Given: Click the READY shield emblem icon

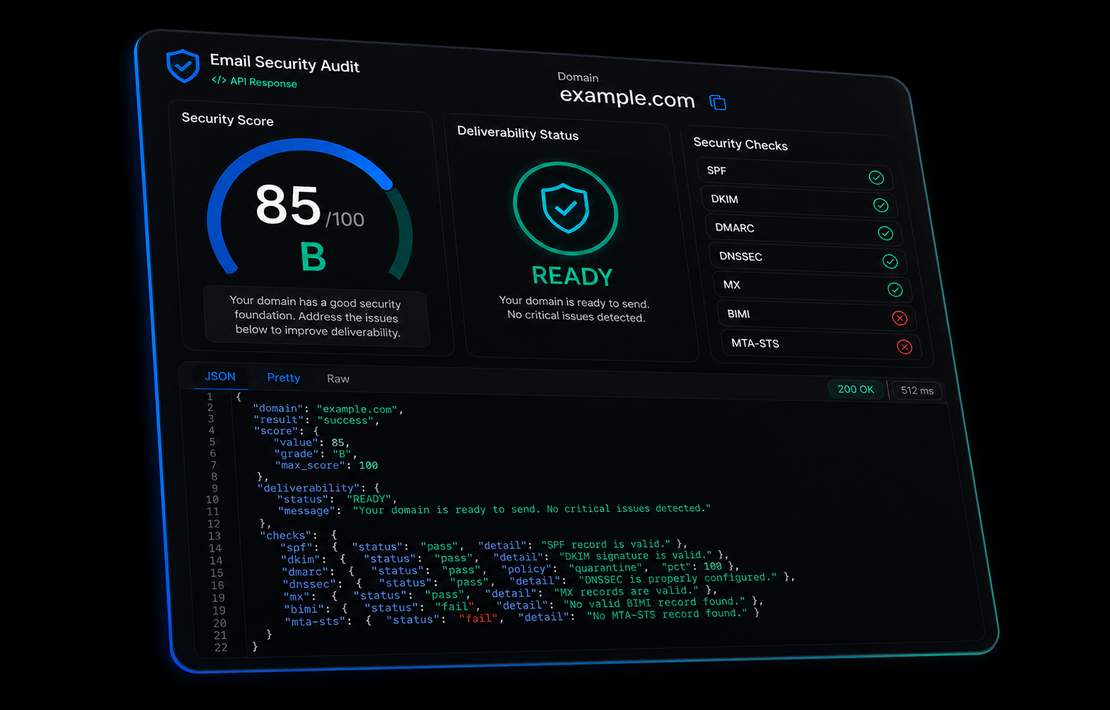Looking at the screenshot, I should coord(565,209).
